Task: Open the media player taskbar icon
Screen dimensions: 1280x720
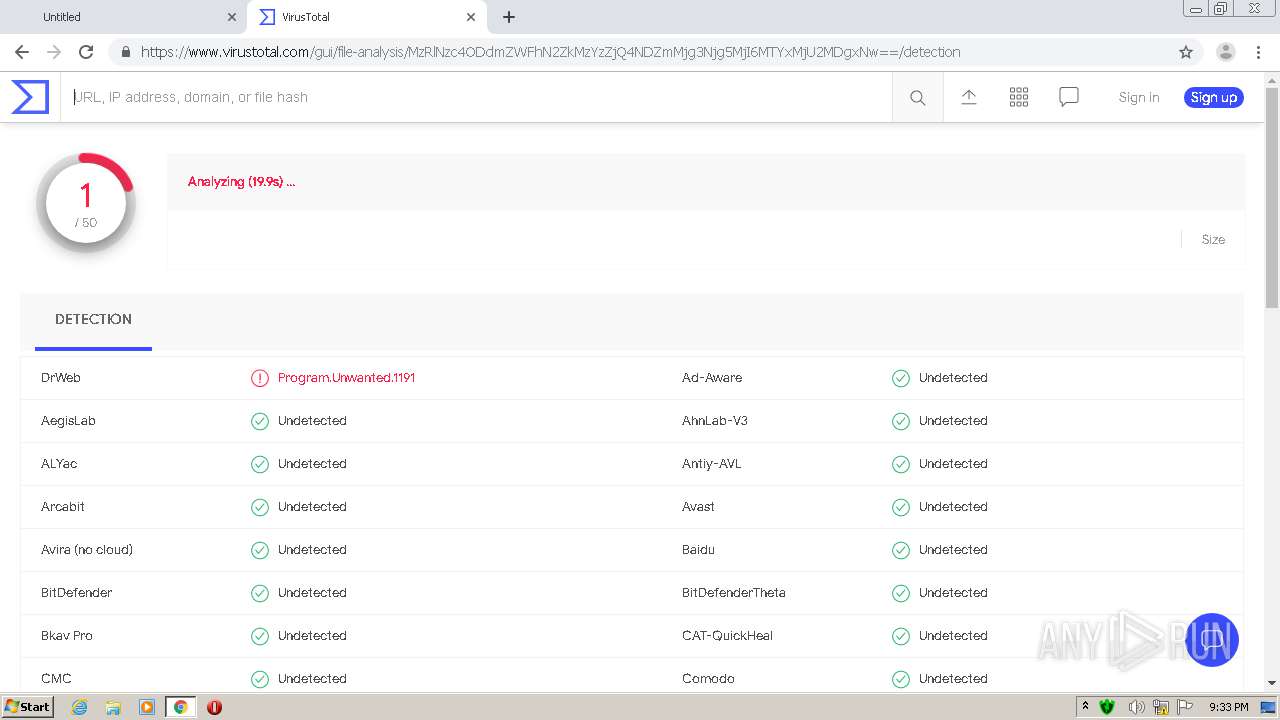Action: pyautogui.click(x=147, y=707)
